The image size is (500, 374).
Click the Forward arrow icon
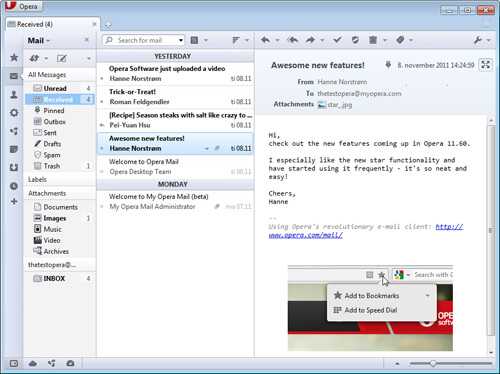click(x=310, y=40)
